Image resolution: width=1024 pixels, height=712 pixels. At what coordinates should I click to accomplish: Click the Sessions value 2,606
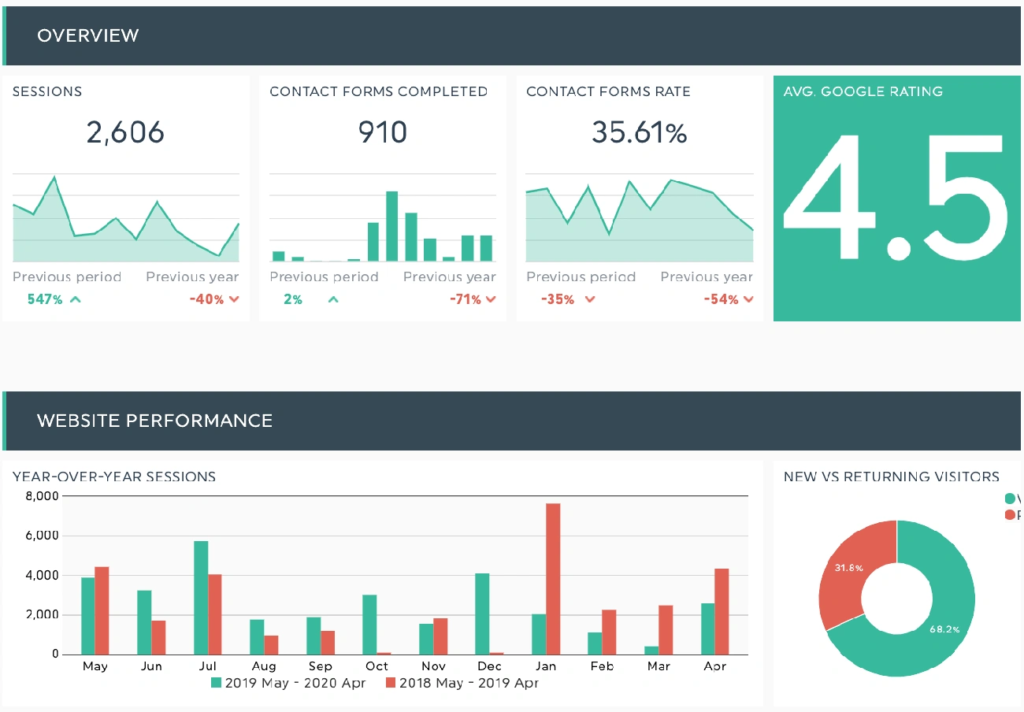(x=125, y=132)
